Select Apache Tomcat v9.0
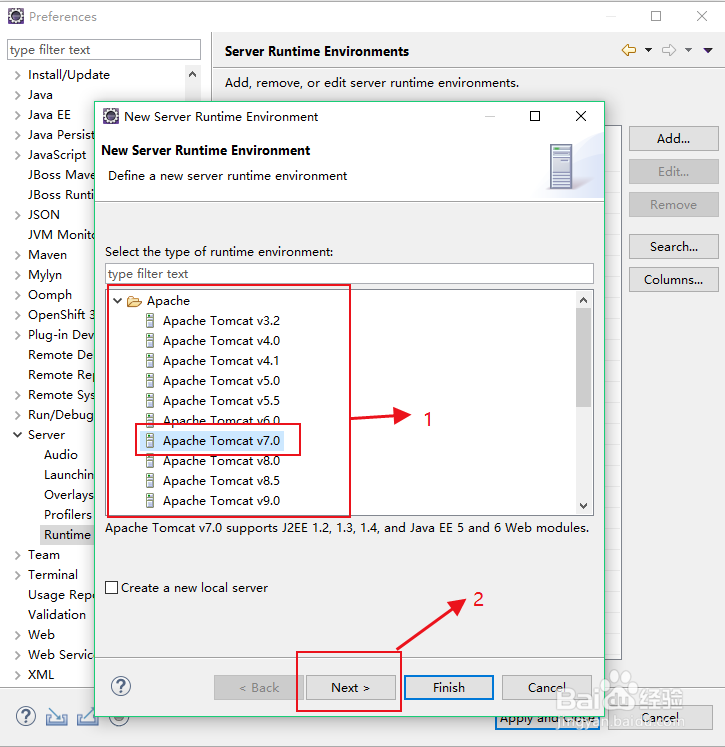This screenshot has height=747, width=725. pyautogui.click(x=221, y=501)
